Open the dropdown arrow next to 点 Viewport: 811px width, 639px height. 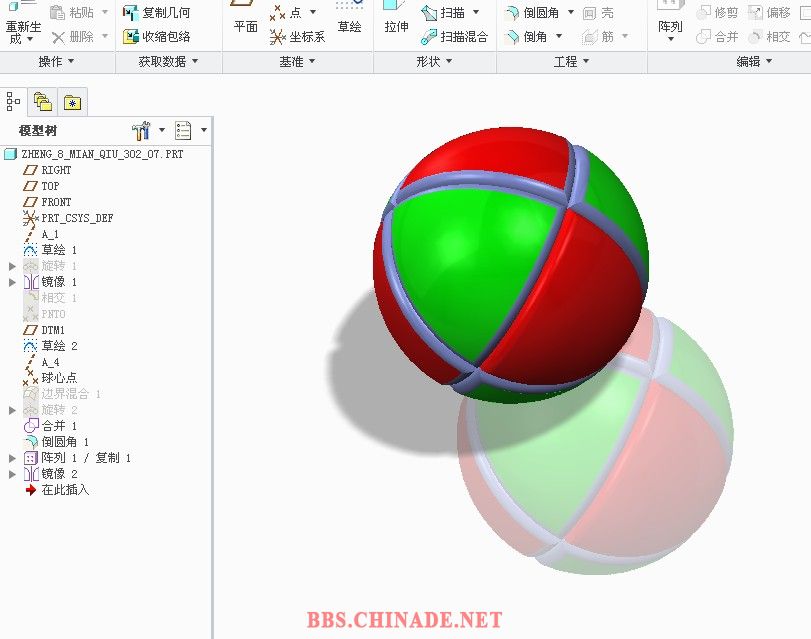[313, 12]
